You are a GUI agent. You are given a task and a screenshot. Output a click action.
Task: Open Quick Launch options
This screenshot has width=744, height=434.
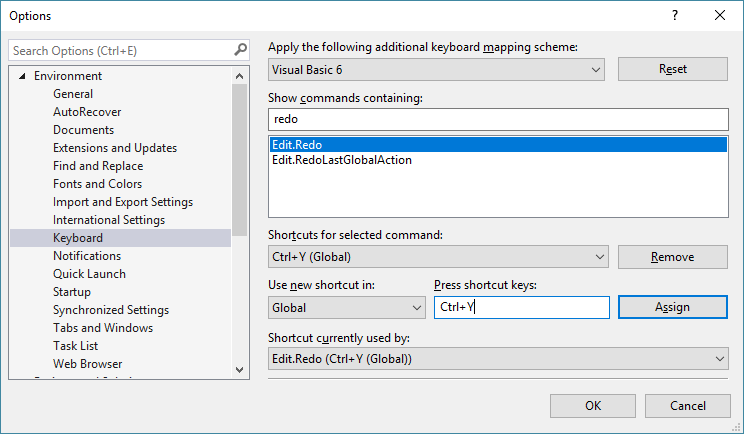89,274
